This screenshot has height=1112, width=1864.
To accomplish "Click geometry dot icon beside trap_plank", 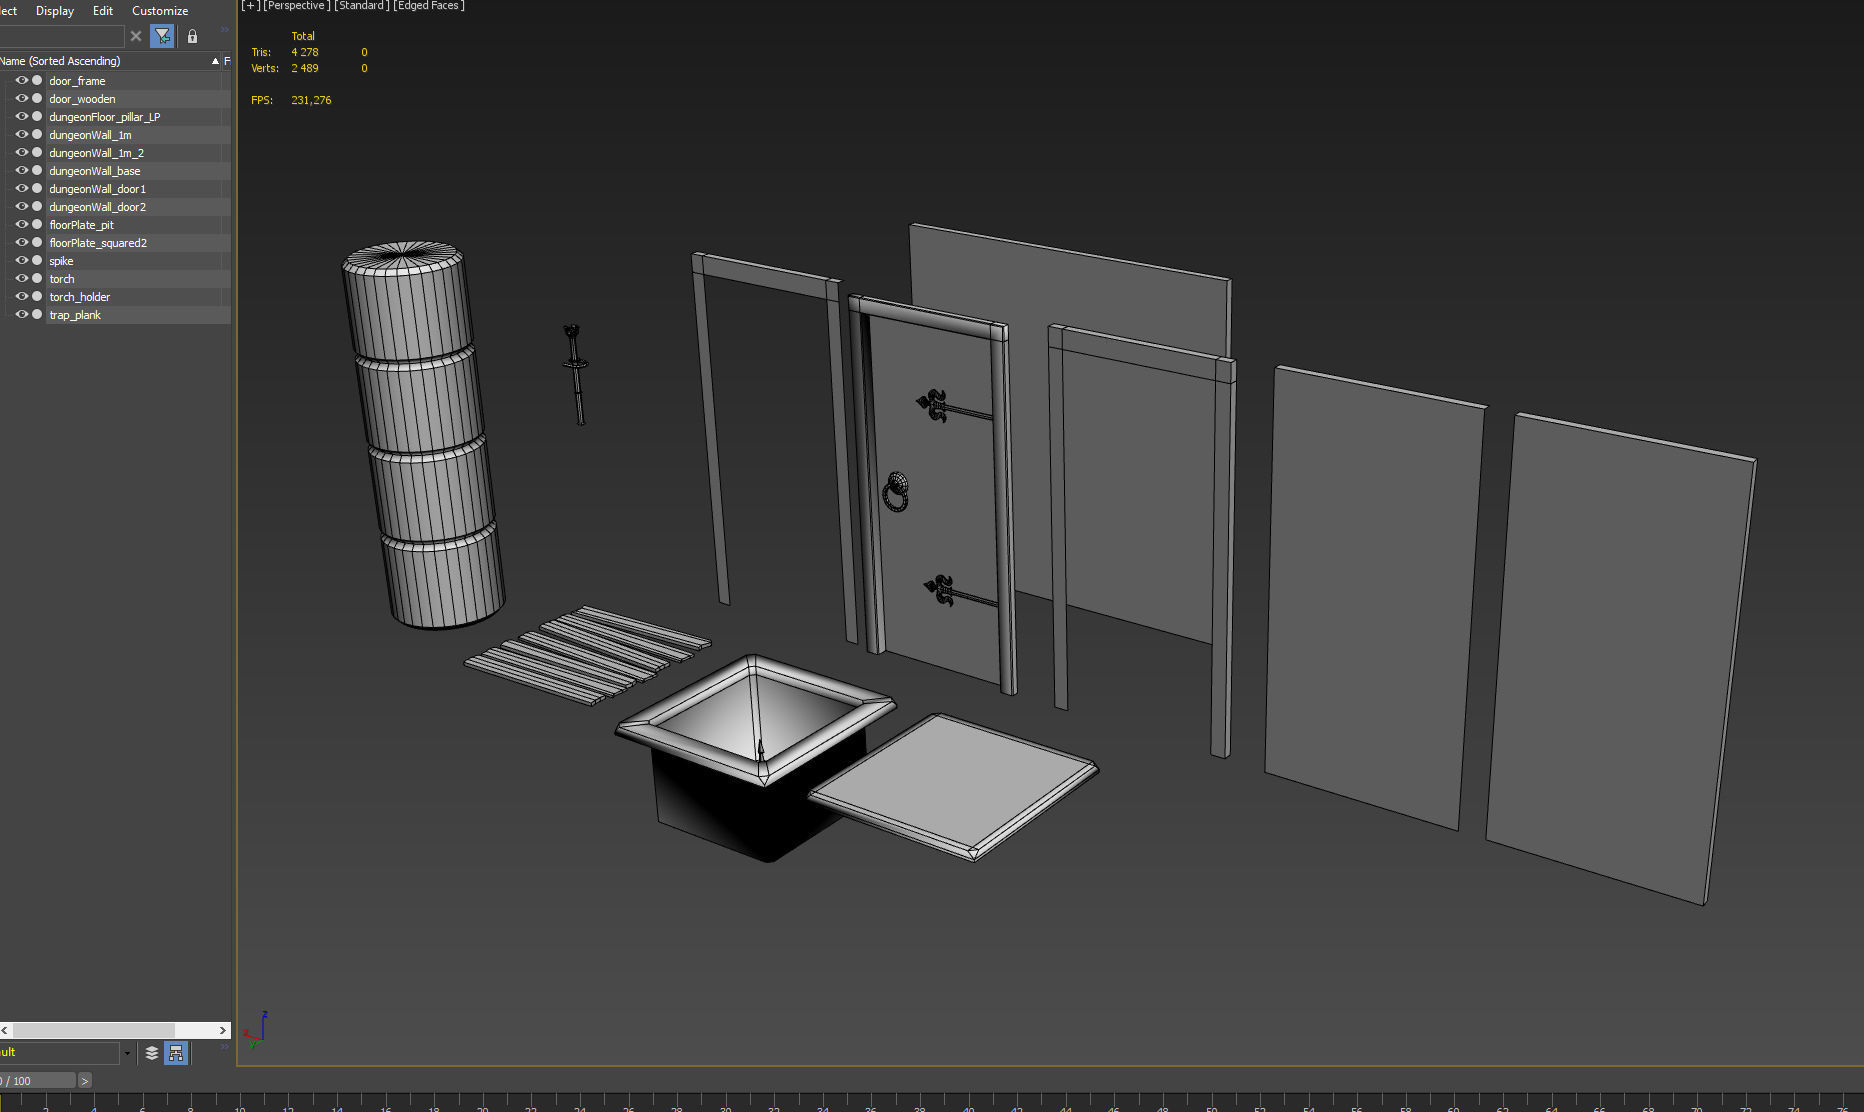I will coord(37,314).
